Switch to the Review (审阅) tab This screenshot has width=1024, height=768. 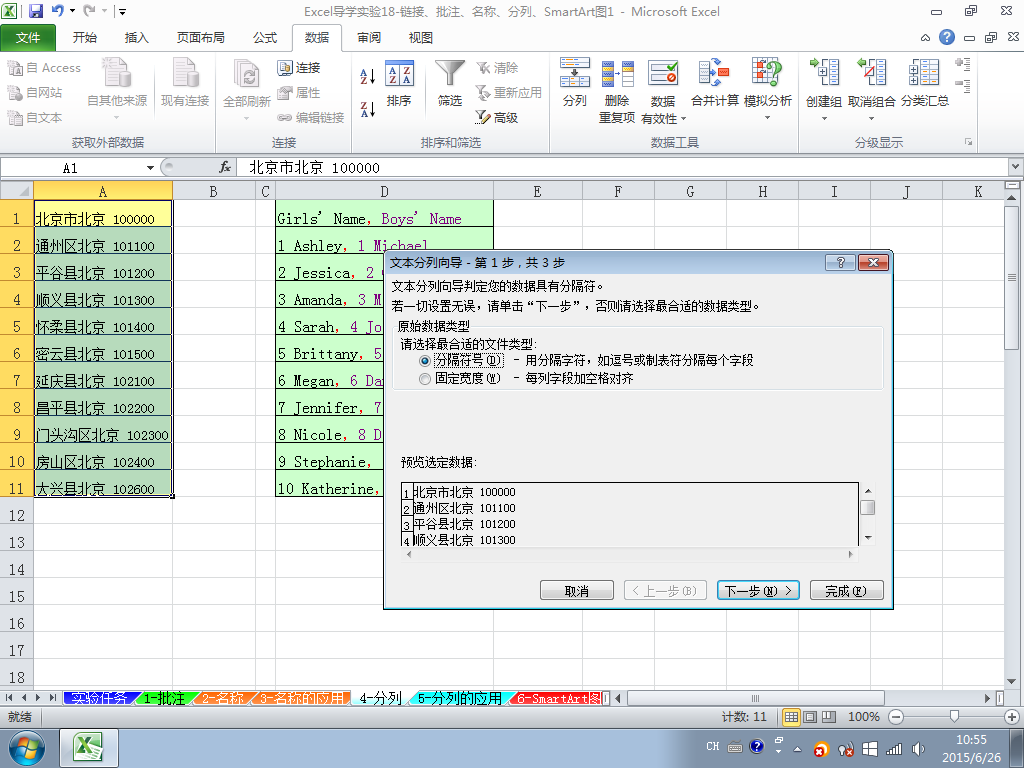pyautogui.click(x=369, y=38)
